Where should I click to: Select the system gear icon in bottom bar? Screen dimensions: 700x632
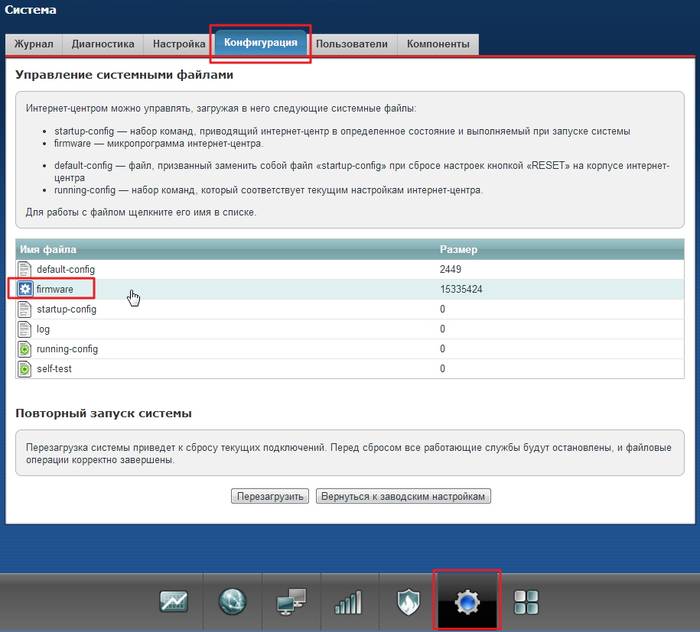(467, 601)
